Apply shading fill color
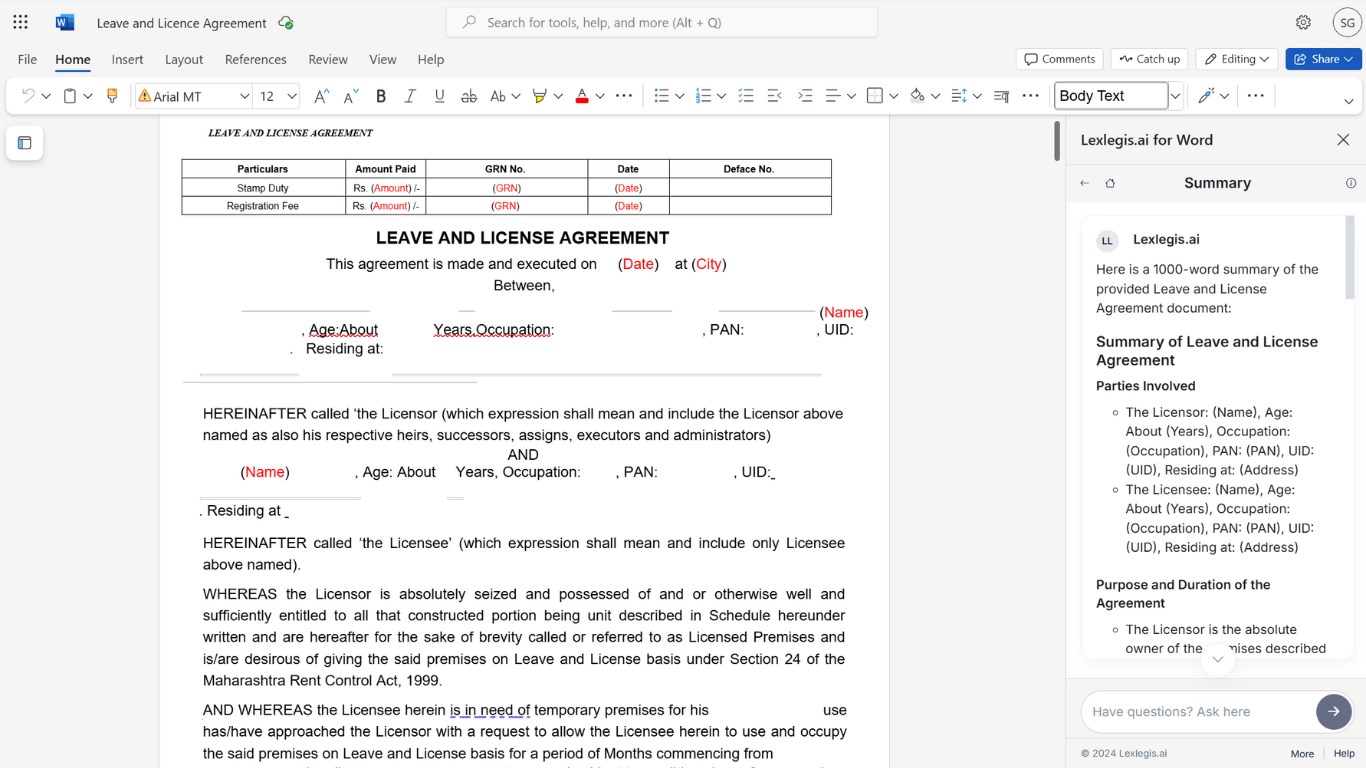Screen dimensions: 1366x768 click(917, 96)
